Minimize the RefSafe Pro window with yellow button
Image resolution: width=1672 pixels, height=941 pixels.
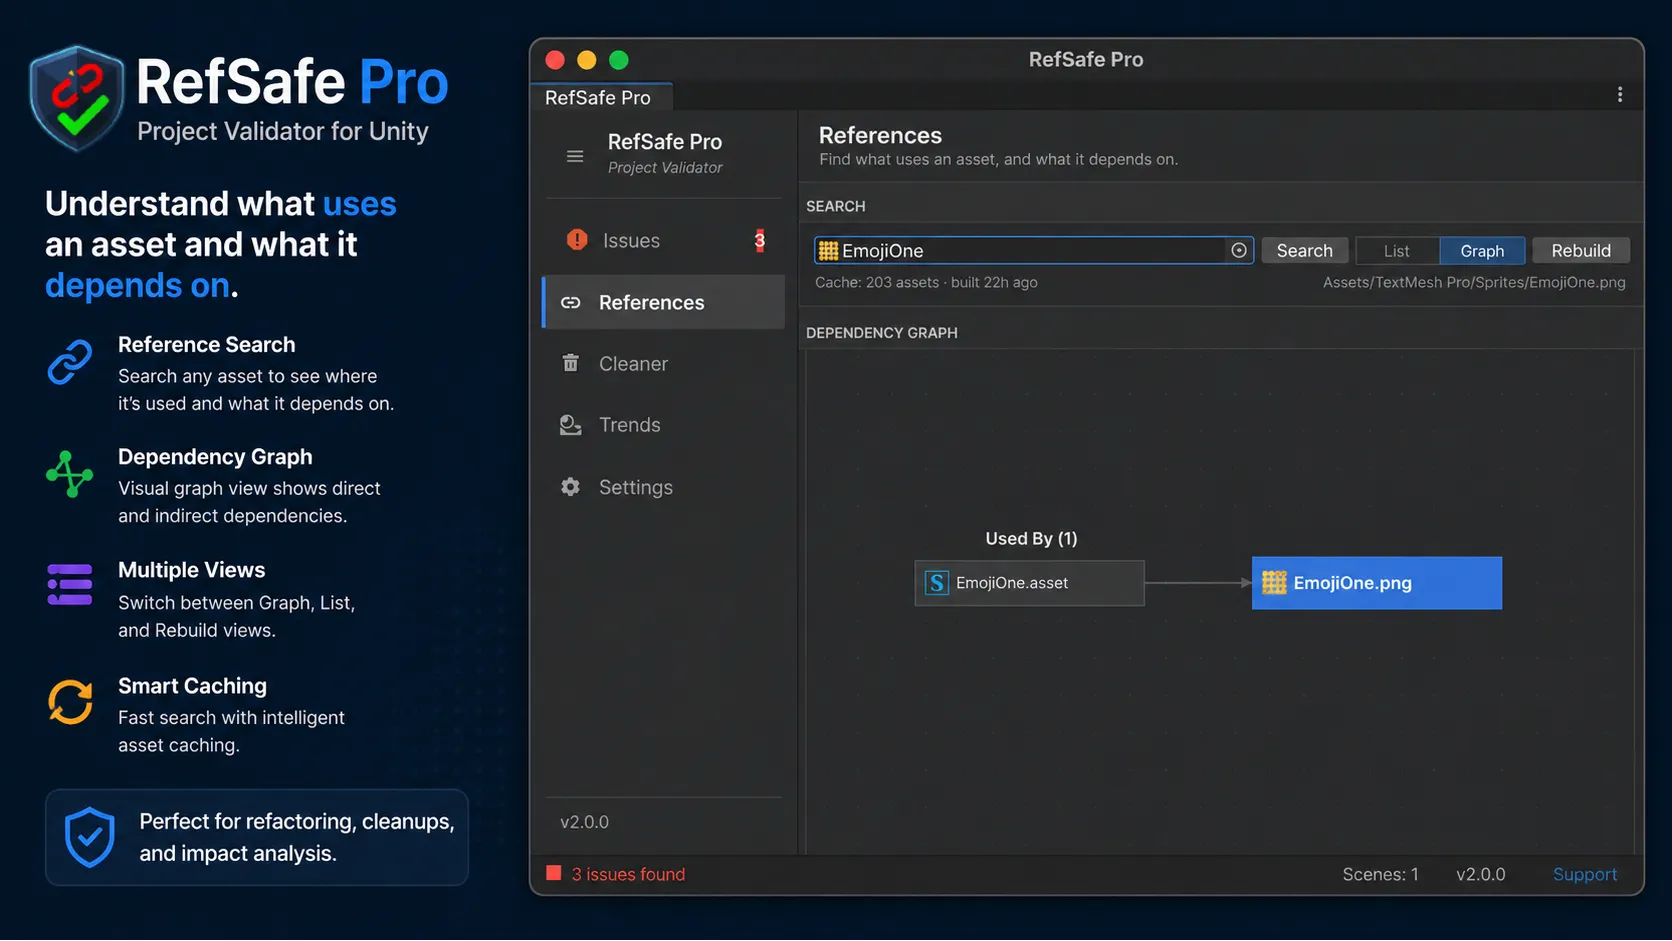tap(587, 60)
